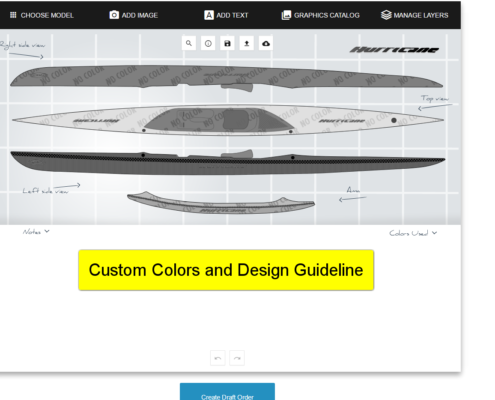This screenshot has height=400, width=495.
Task: Click the info circle icon
Action: pos(208,43)
